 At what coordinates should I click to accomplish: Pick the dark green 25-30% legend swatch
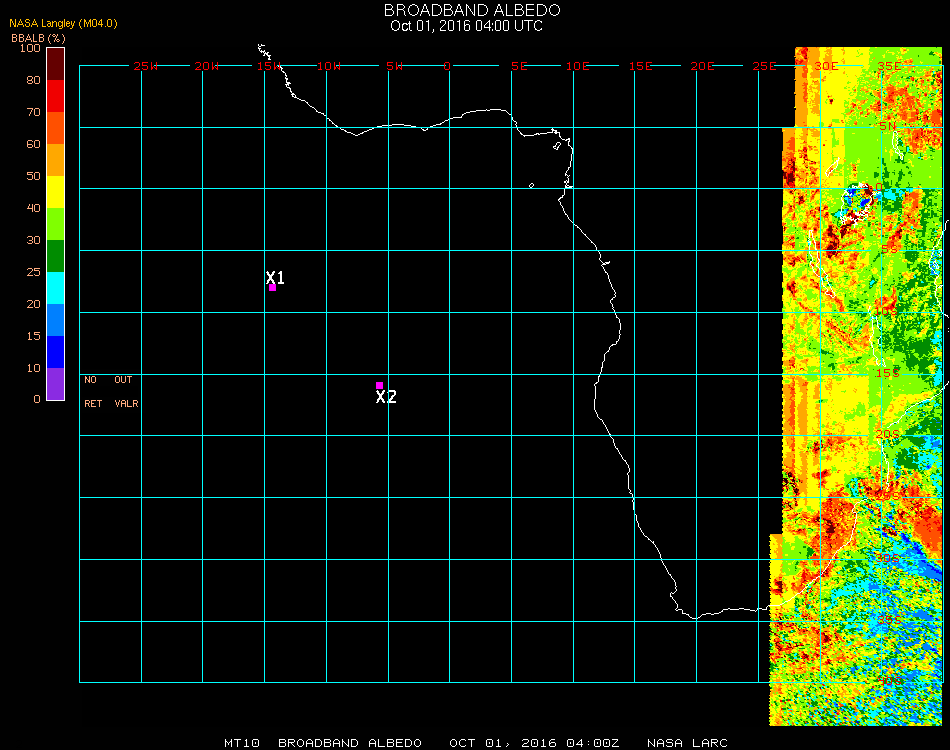pyautogui.click(x=55, y=256)
